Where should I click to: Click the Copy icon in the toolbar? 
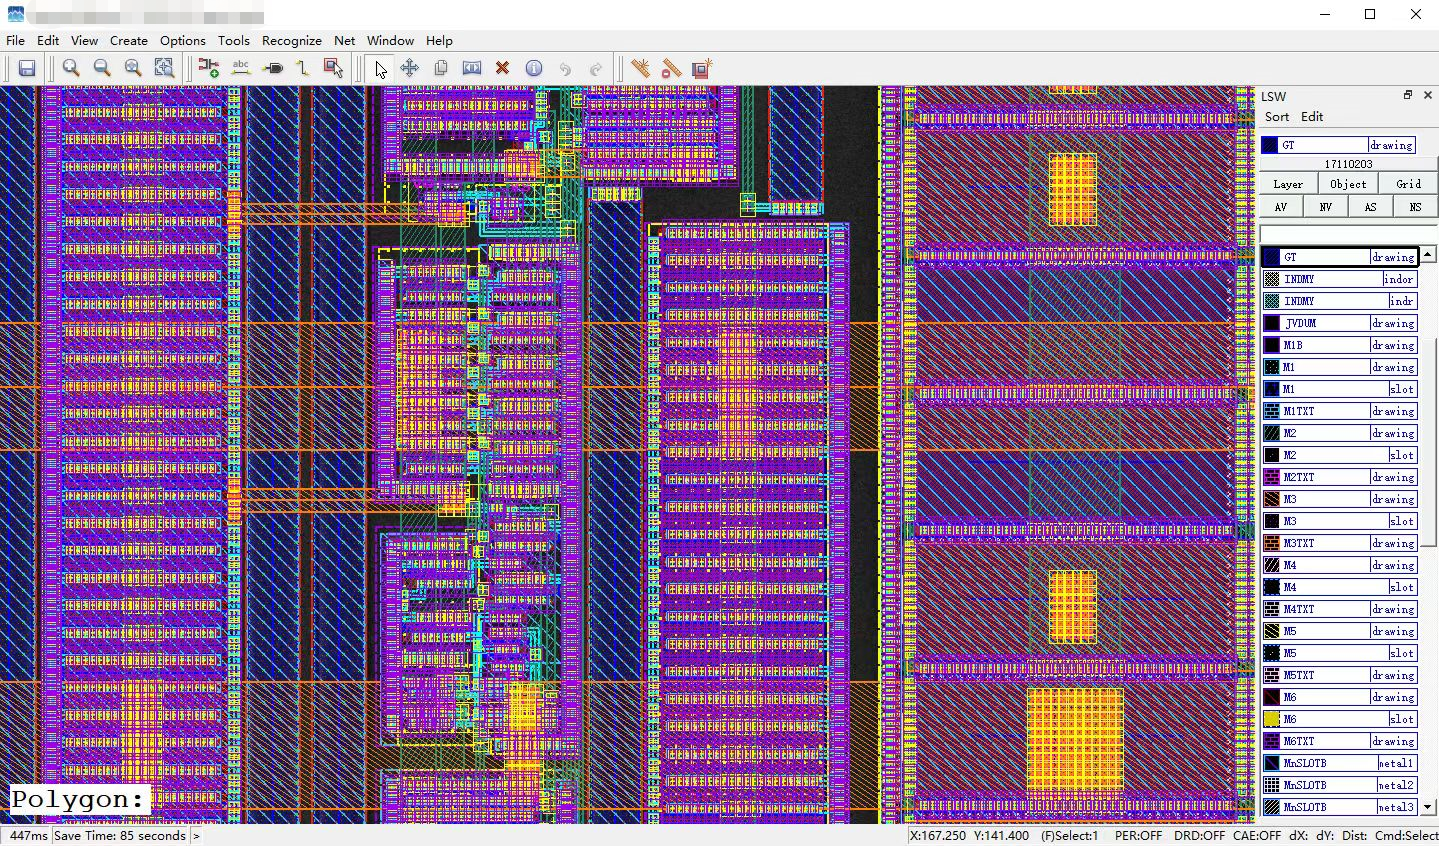(441, 68)
